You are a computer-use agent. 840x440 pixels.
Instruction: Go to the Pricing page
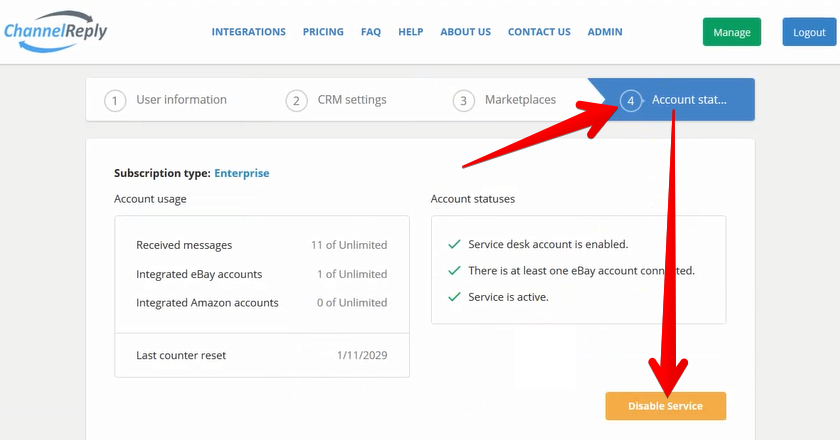click(323, 32)
